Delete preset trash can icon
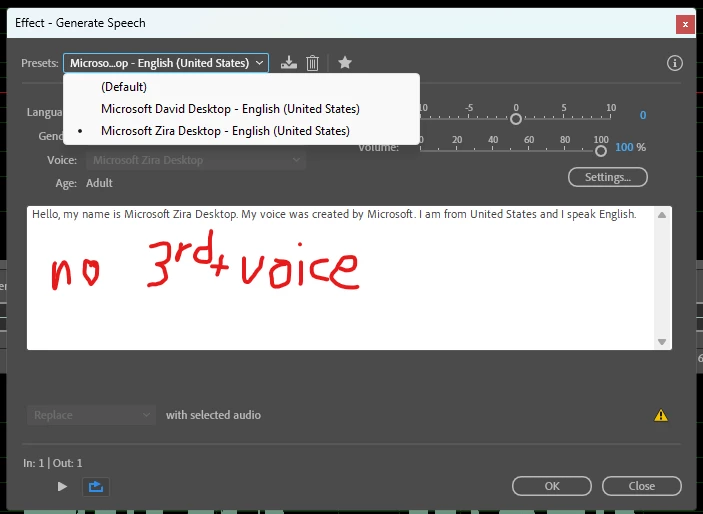Image resolution: width=703 pixels, height=514 pixels. (312, 63)
